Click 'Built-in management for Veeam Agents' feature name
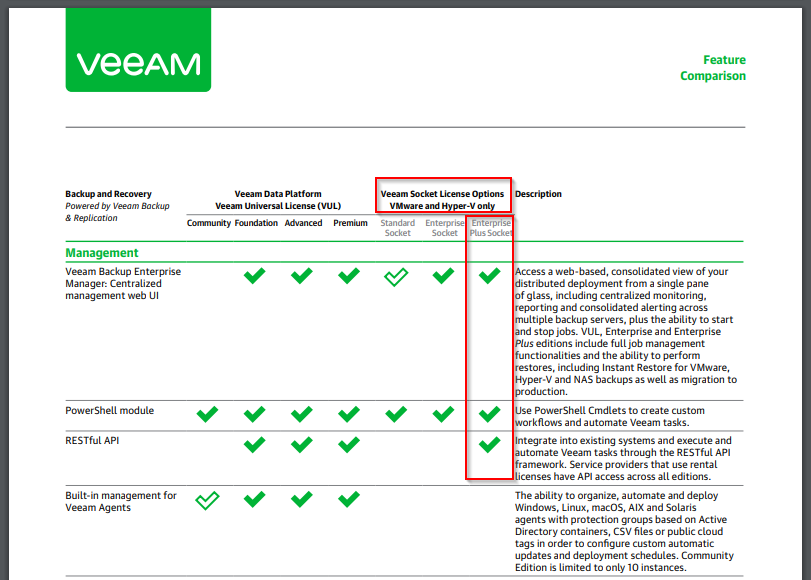811x580 pixels. coord(121,501)
